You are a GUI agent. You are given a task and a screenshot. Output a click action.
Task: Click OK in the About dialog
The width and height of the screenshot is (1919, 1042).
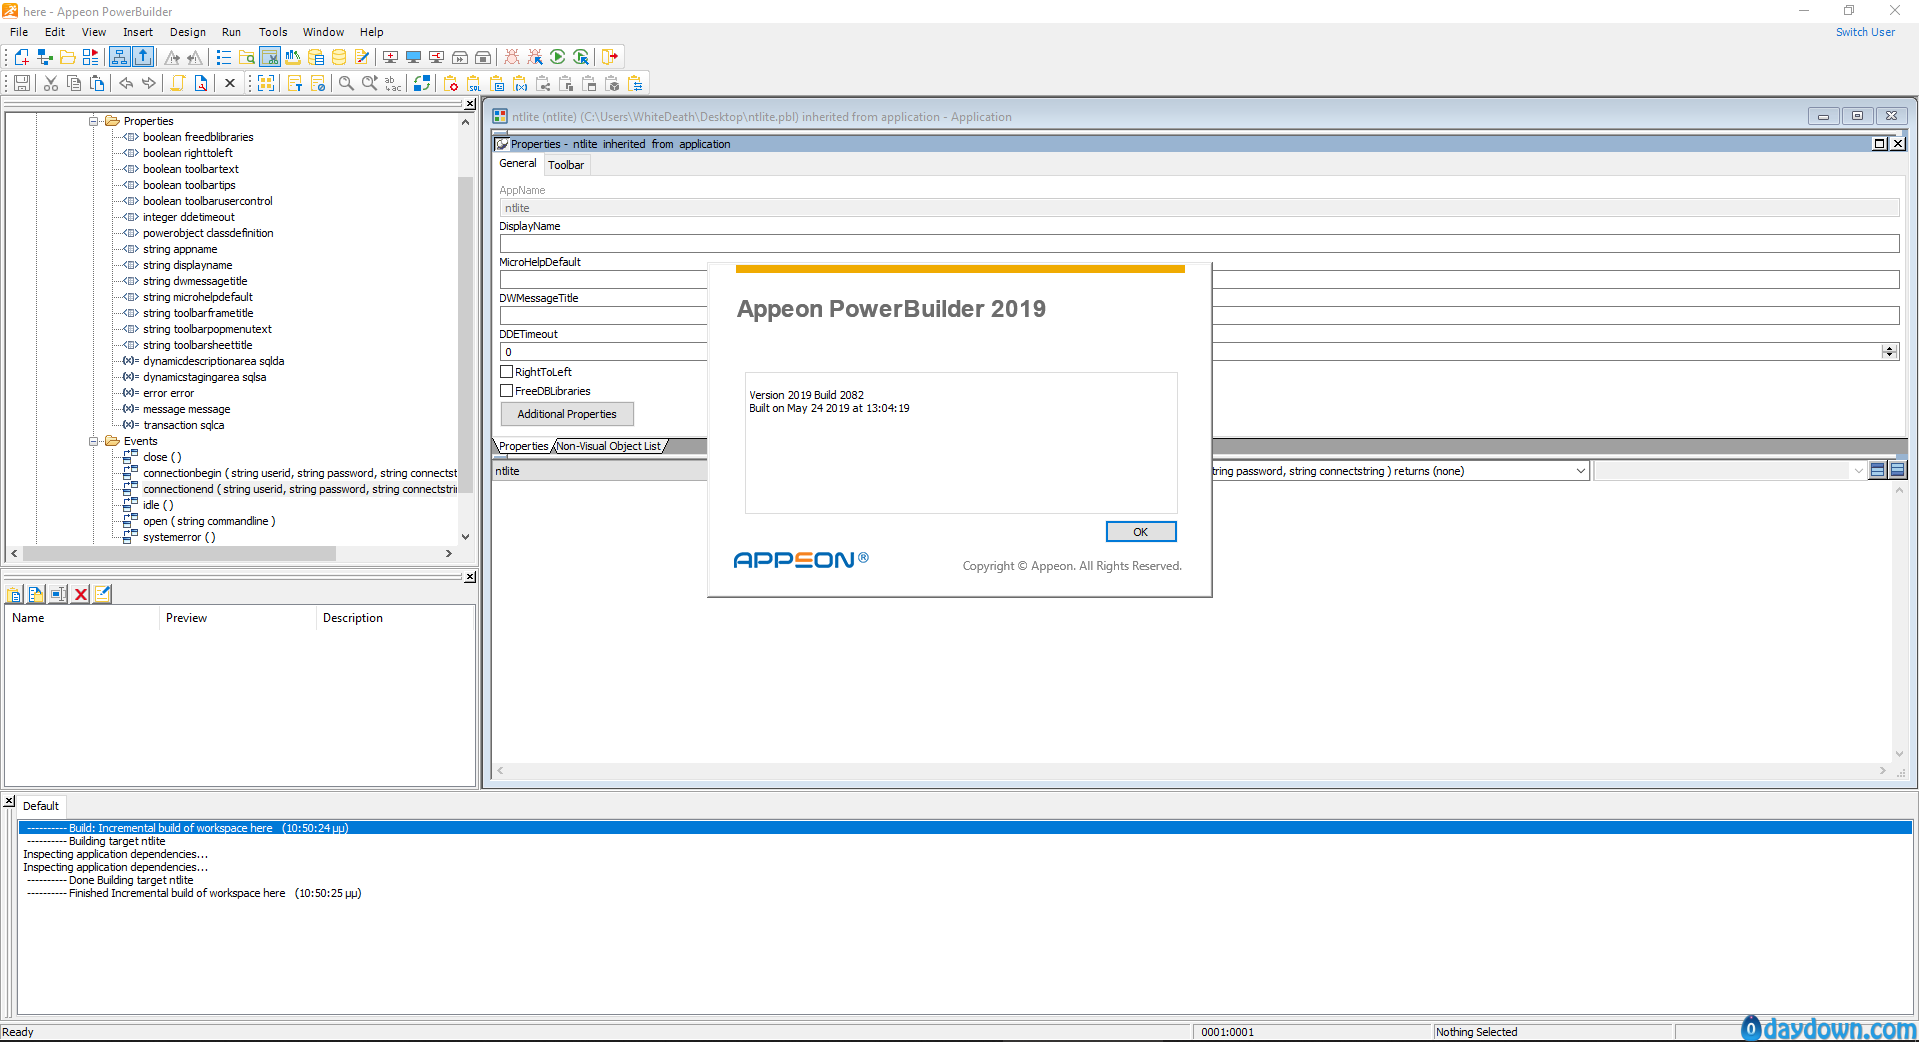tap(1140, 532)
